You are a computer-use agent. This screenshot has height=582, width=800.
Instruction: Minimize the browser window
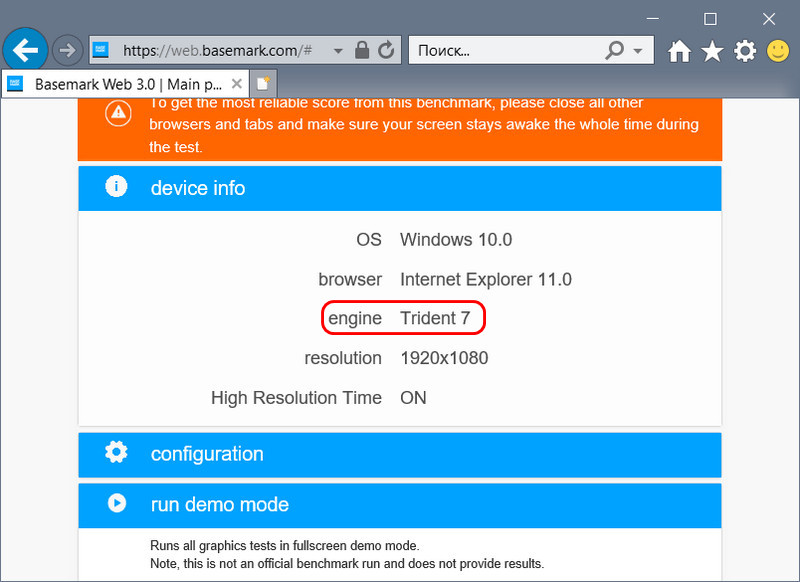point(653,19)
